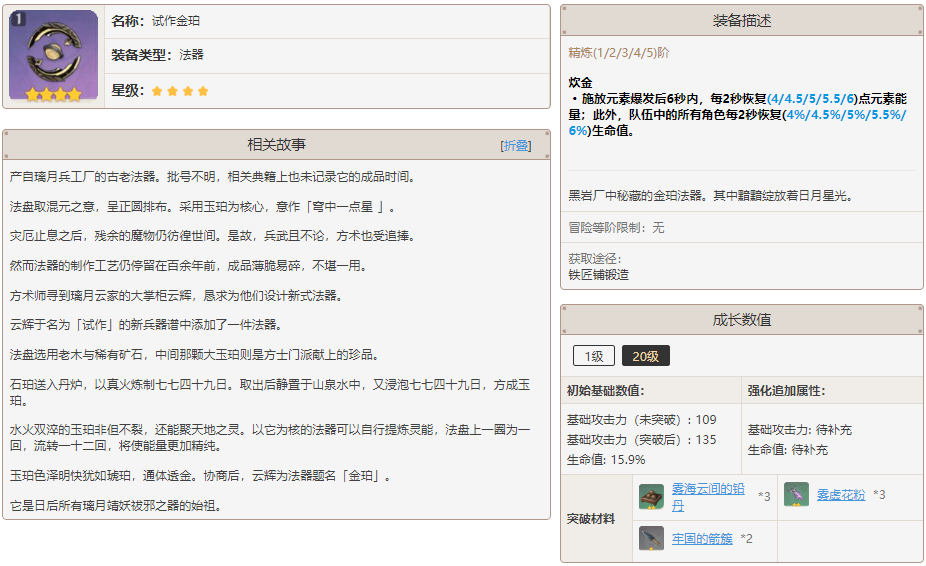Click the story line starting 产自璃月兵工厂
This screenshot has height=566, width=926.
coord(214,177)
